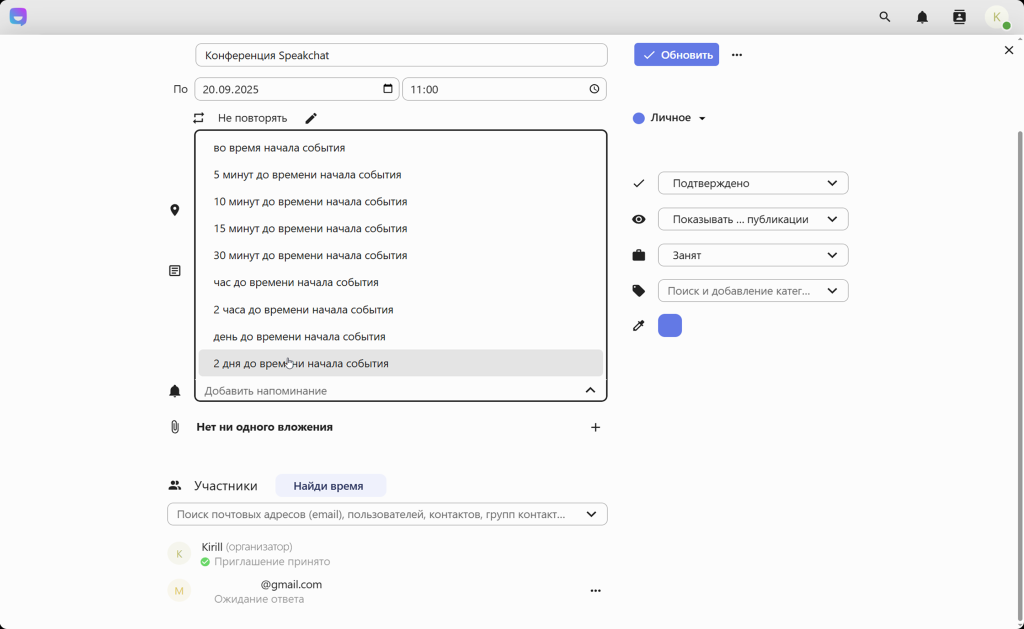
Task: Click the calendar picker icon in date field
Action: tap(388, 89)
